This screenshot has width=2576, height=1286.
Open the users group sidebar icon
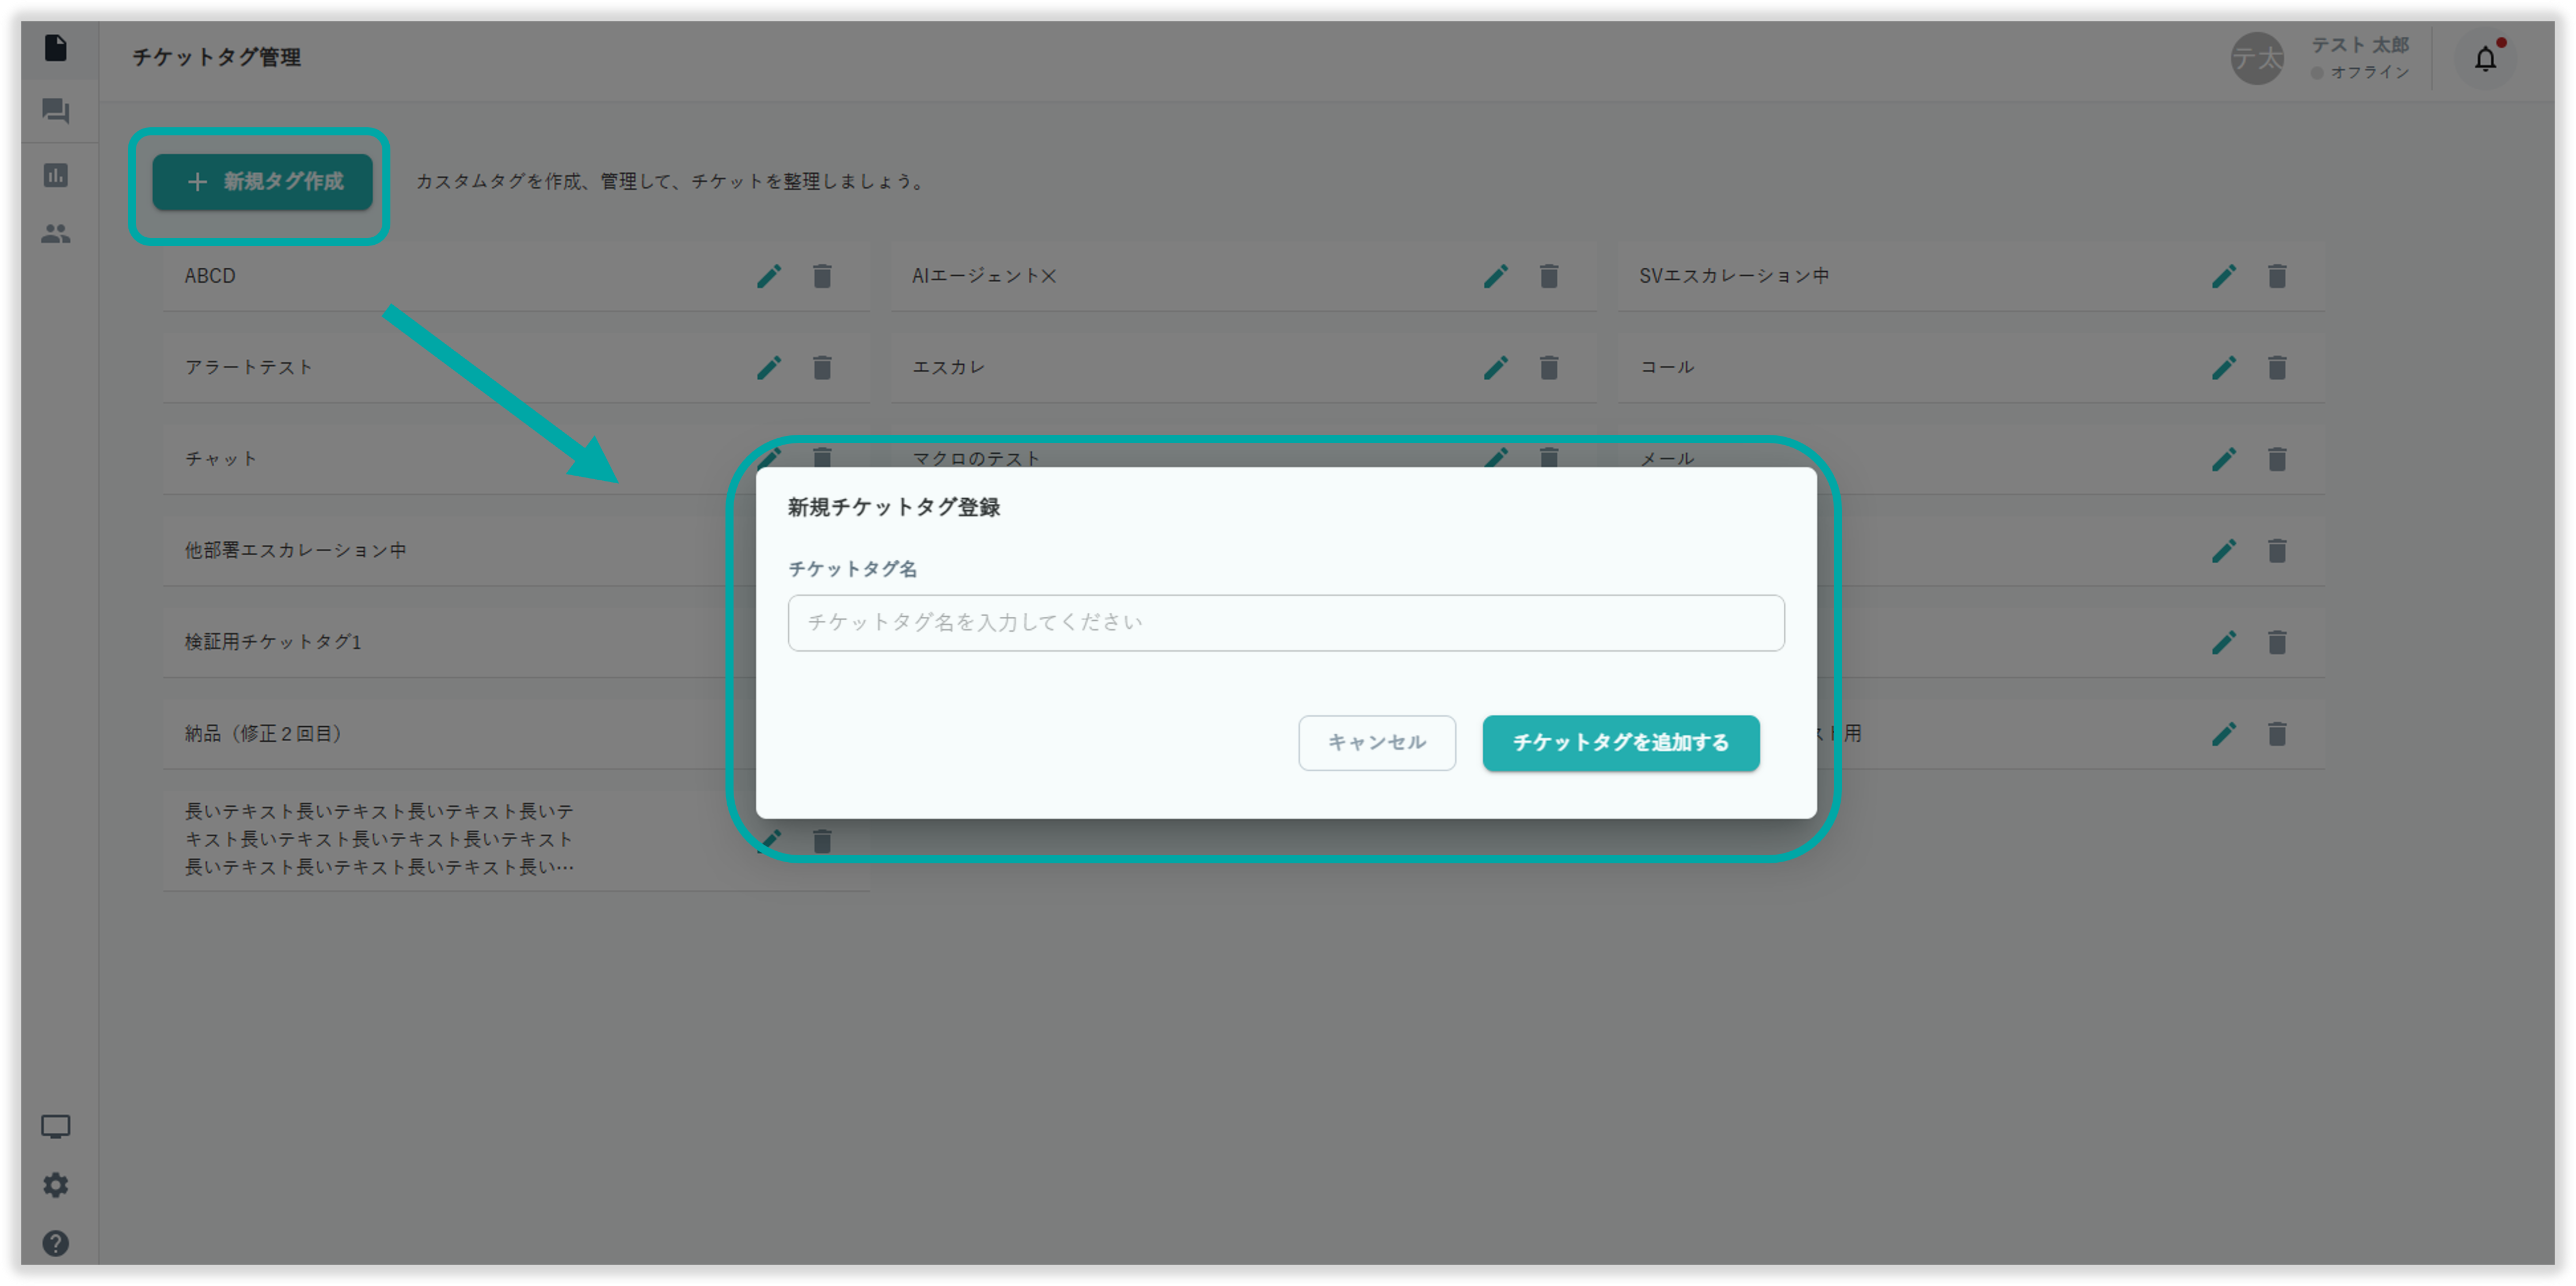coord(56,234)
